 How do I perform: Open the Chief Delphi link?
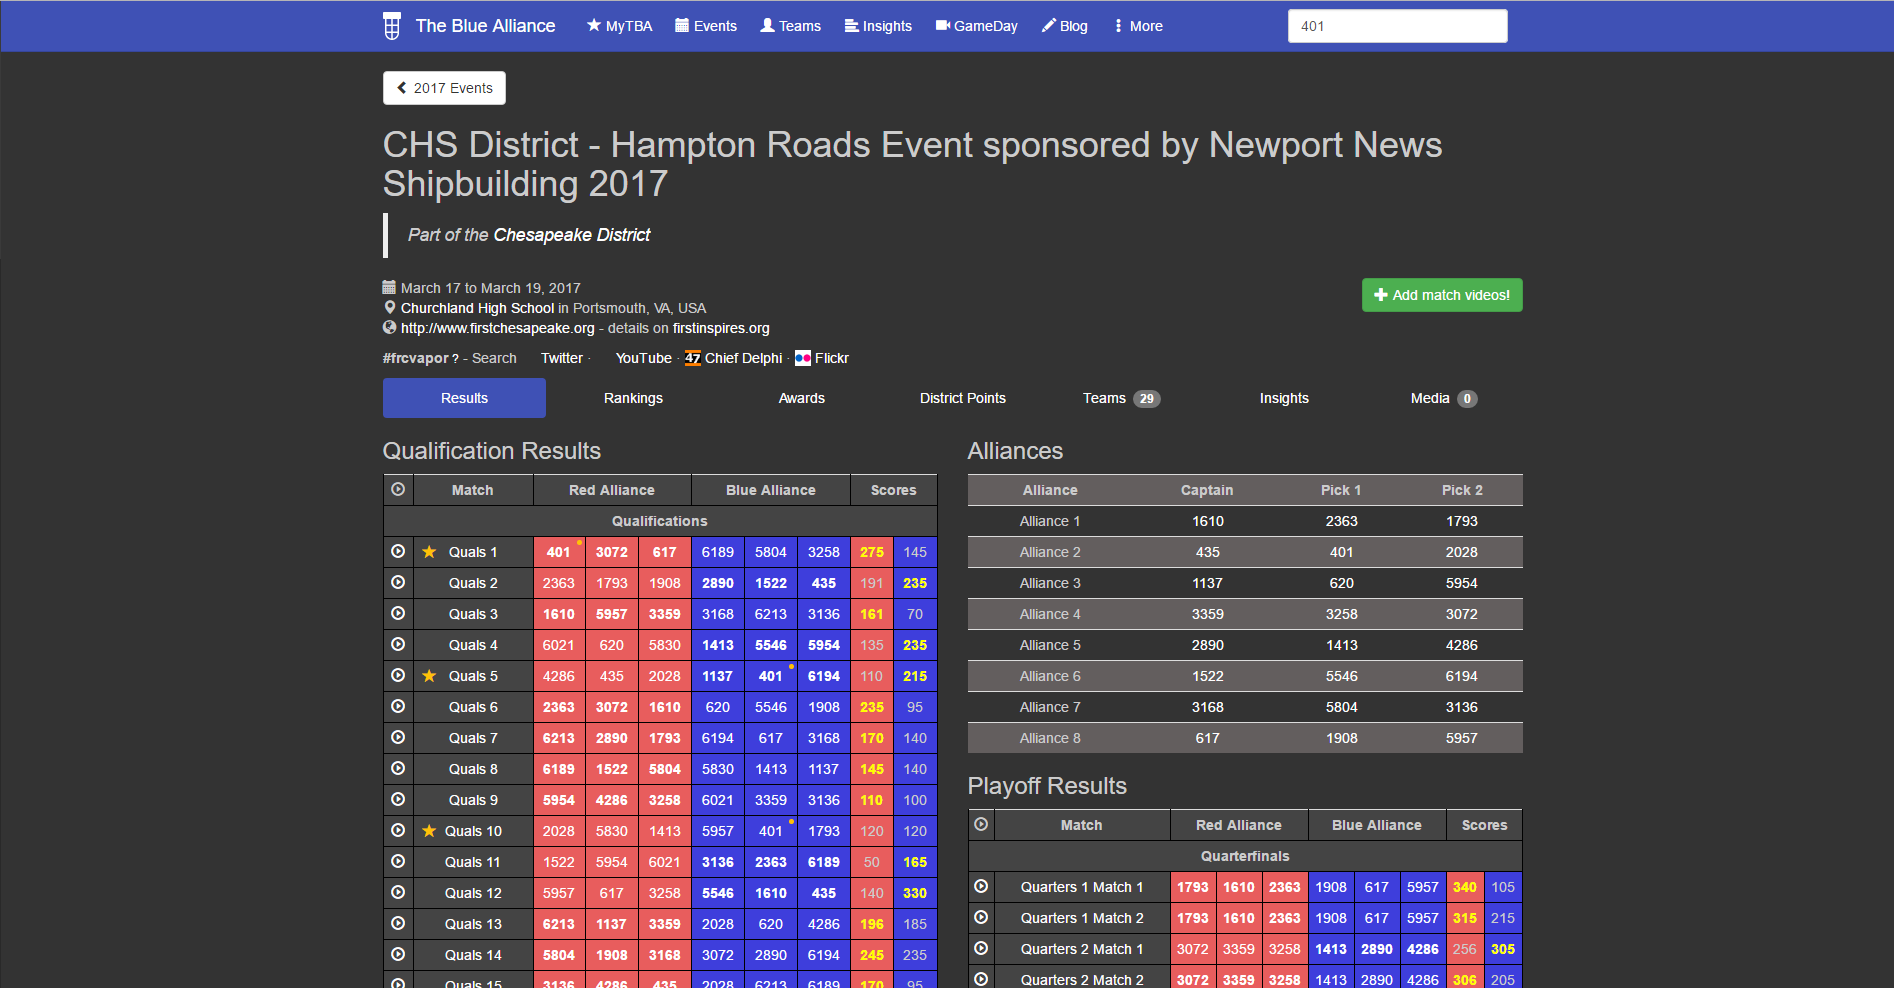coord(734,358)
